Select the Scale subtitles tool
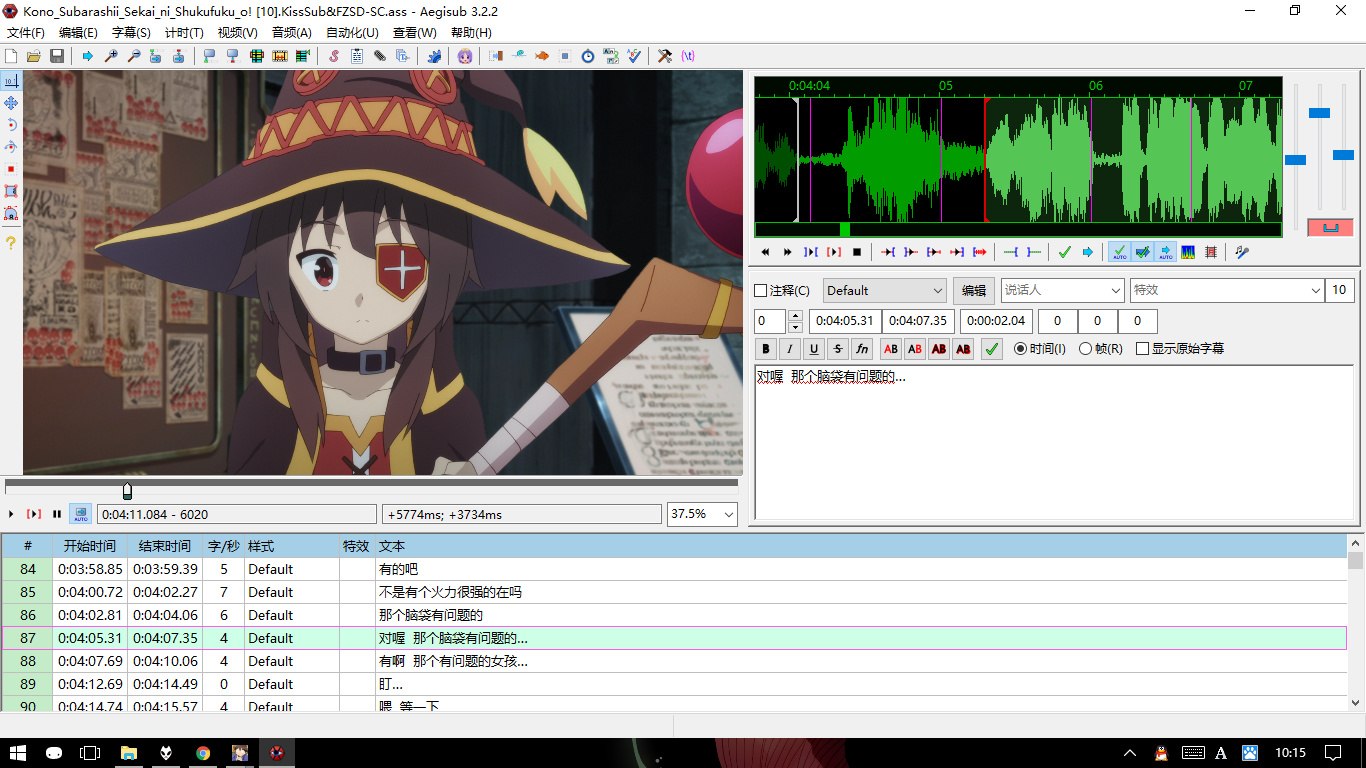Screen dimensions: 1366x768 pos(11,169)
